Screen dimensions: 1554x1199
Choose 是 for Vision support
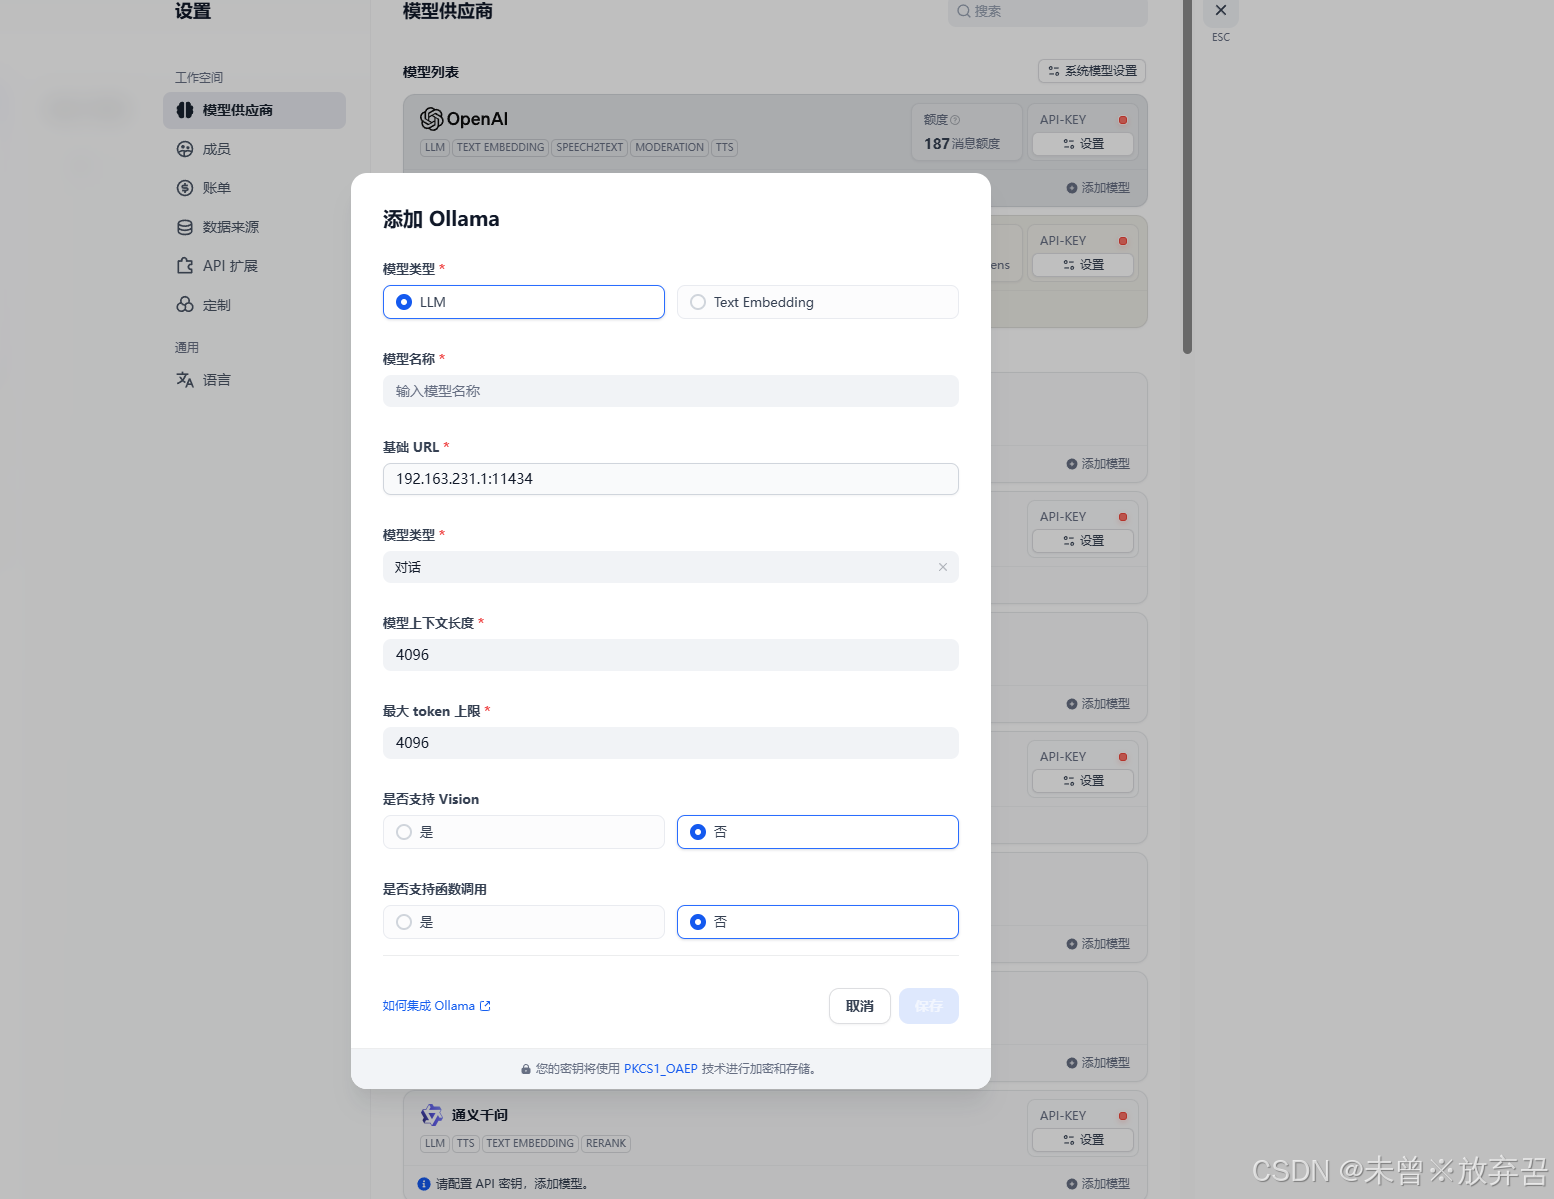(523, 832)
